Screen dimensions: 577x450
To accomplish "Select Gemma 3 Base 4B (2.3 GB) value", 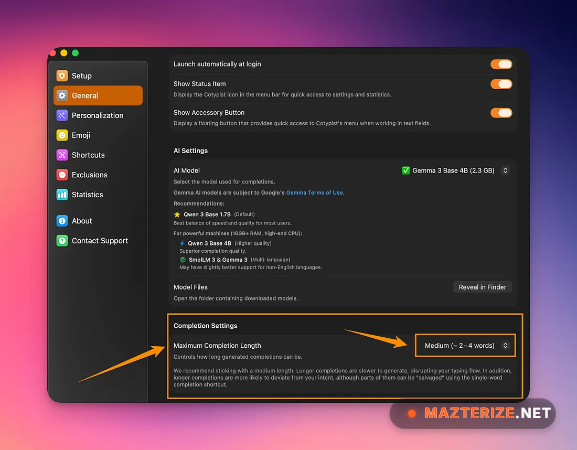I will click(x=453, y=170).
